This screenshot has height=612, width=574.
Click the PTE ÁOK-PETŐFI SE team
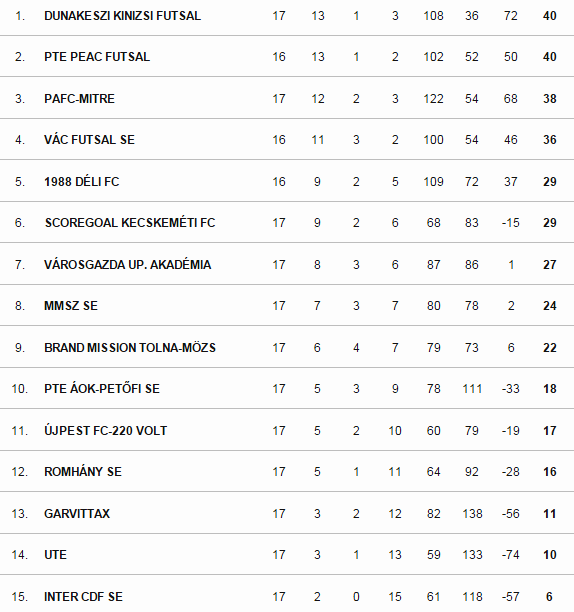point(102,389)
